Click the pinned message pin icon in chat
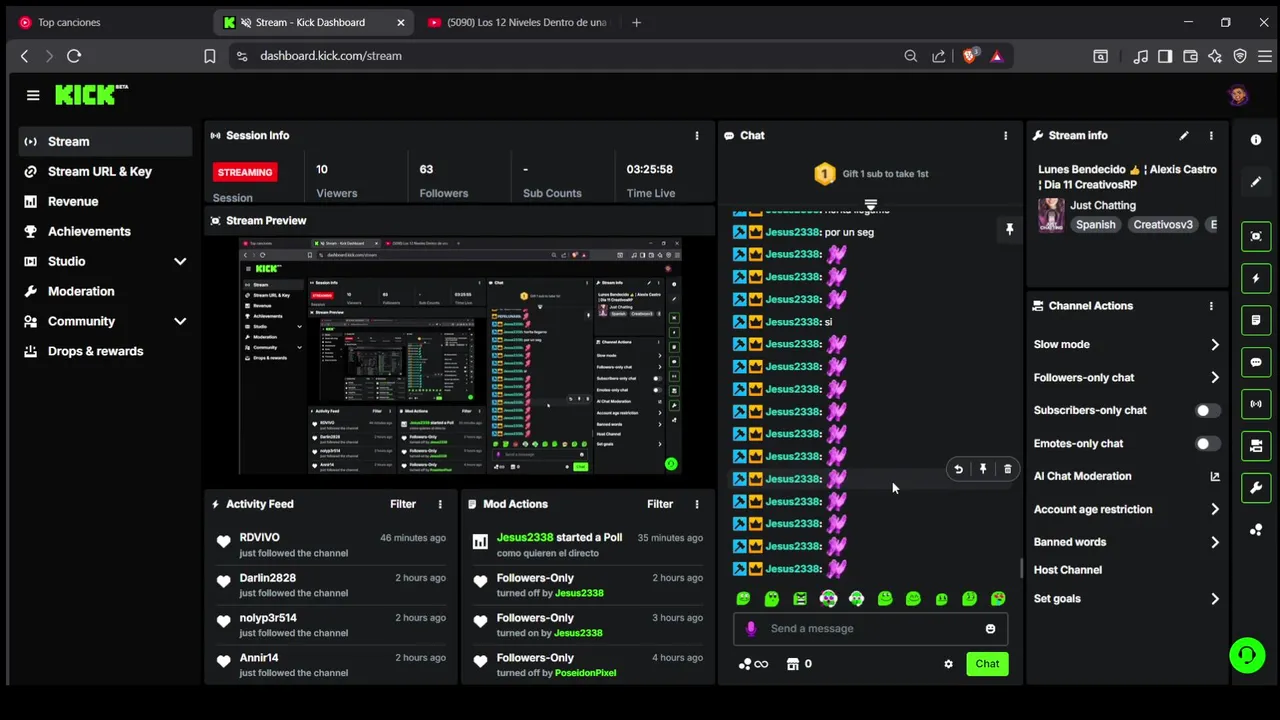 pyautogui.click(x=1009, y=230)
